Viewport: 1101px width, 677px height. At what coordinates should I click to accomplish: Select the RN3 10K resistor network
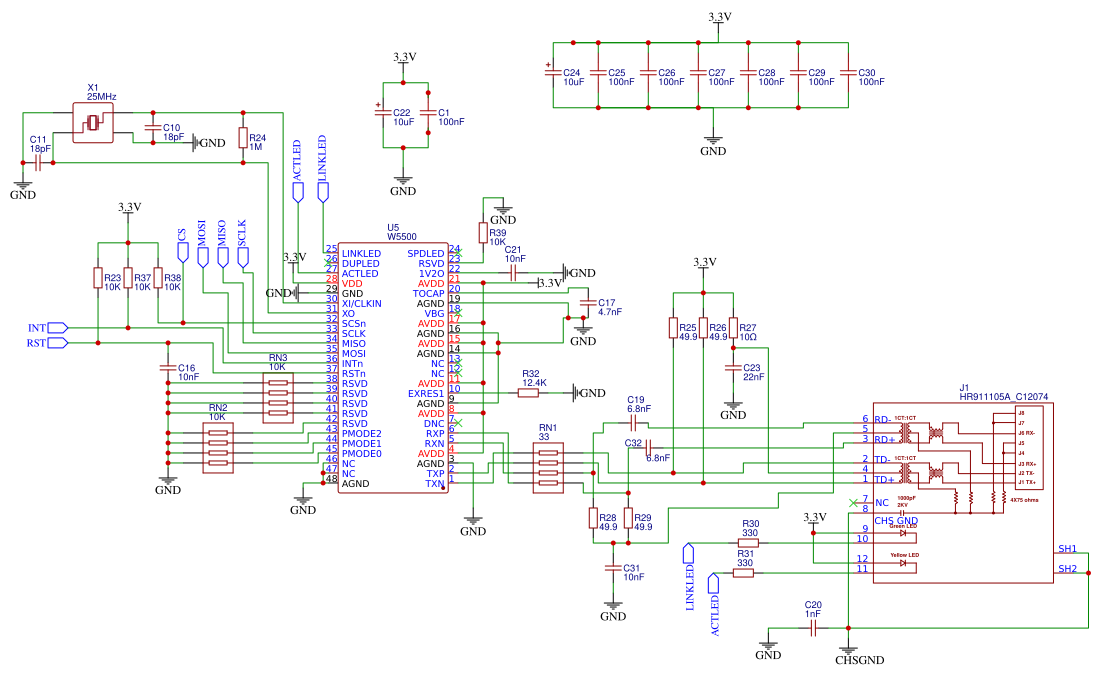click(x=277, y=398)
